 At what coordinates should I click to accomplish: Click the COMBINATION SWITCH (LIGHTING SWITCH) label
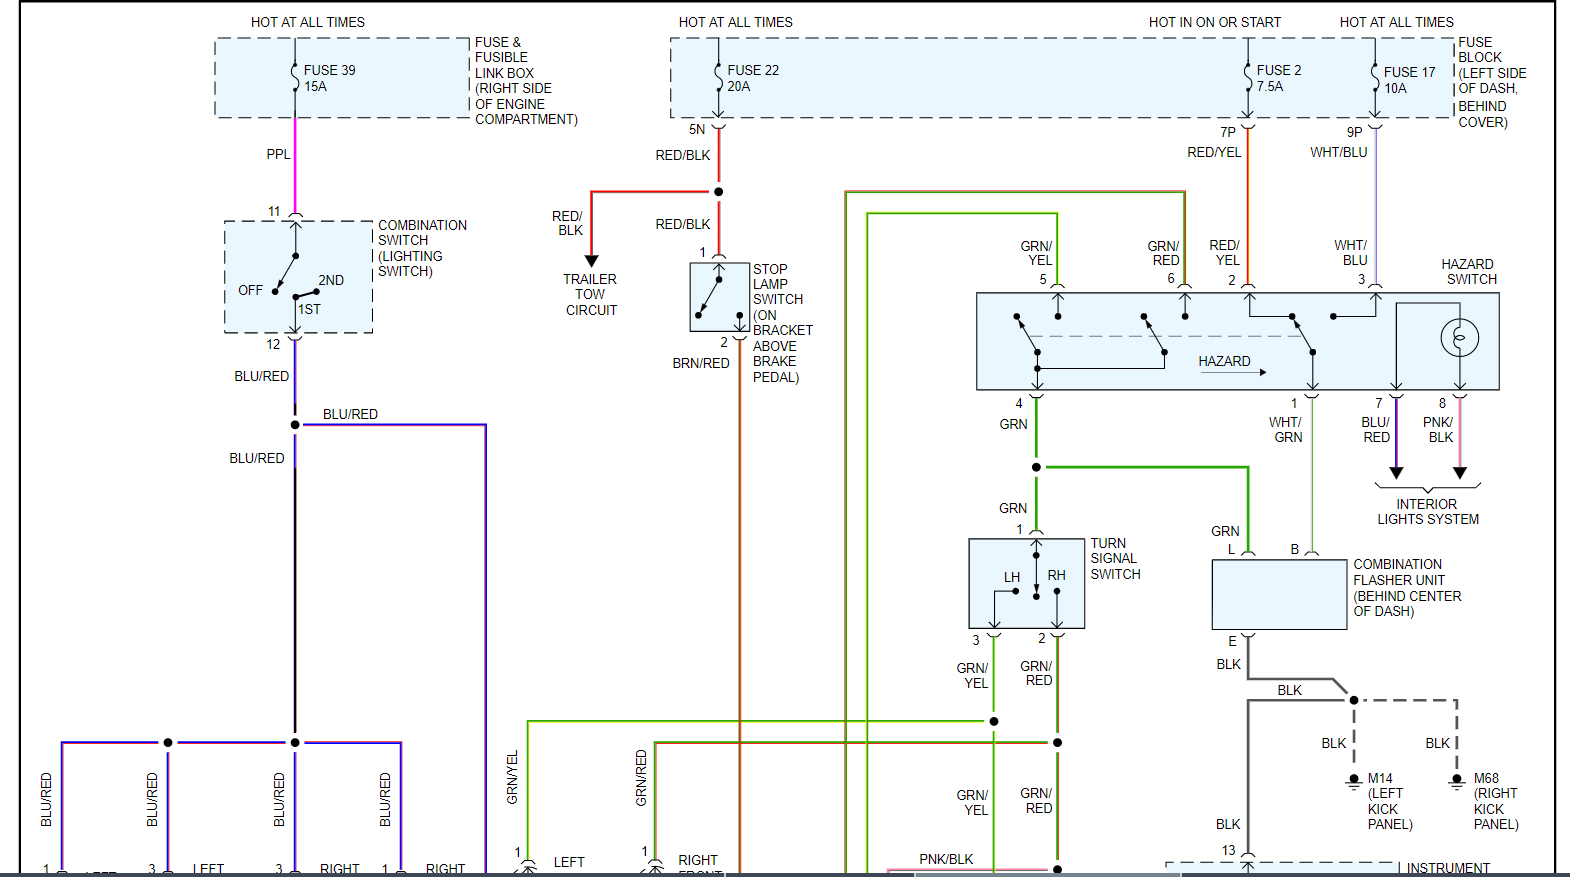422,248
